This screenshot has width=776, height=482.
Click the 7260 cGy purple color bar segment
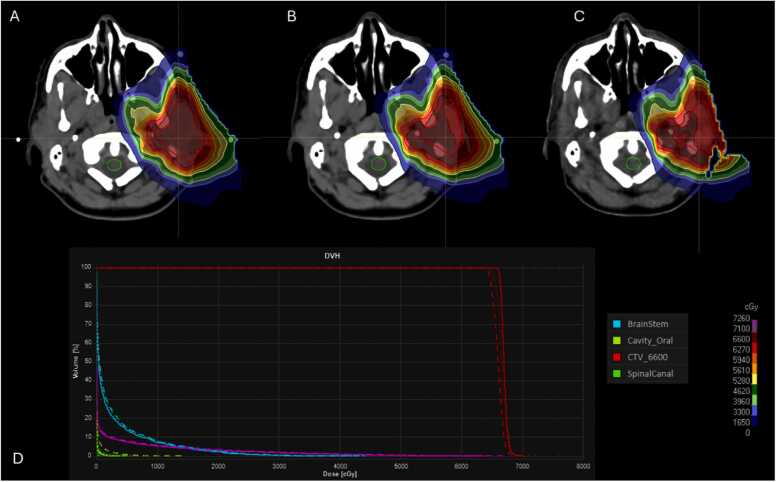754,324
